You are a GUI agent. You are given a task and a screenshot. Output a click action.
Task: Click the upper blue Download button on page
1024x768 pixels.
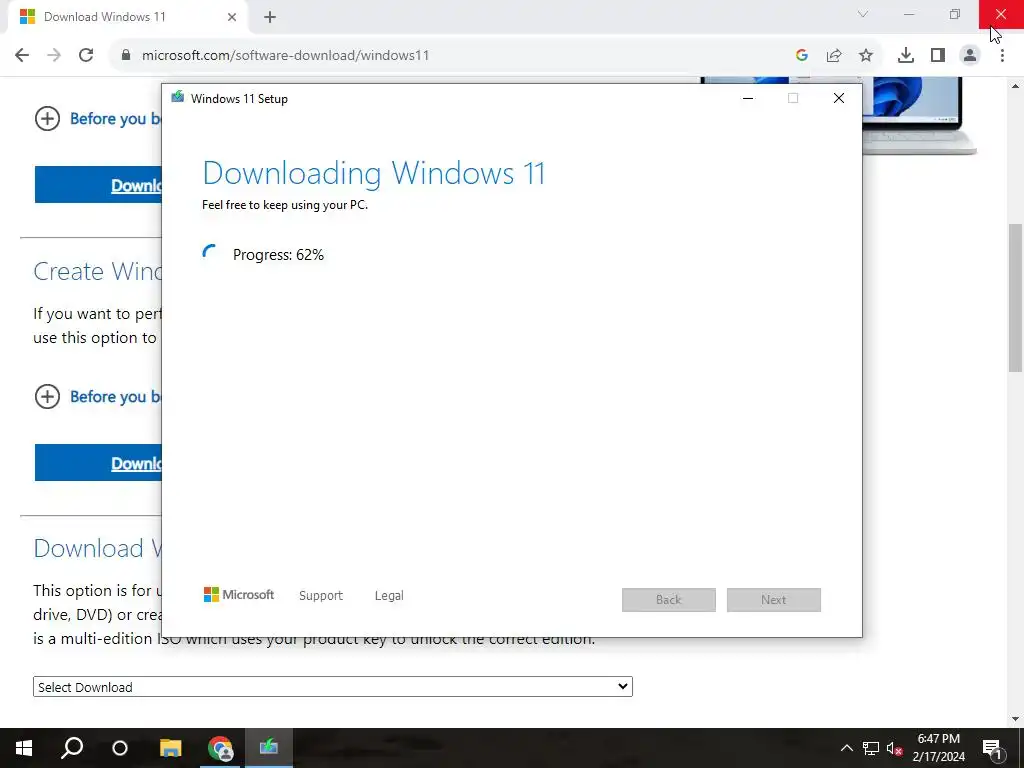coord(98,185)
